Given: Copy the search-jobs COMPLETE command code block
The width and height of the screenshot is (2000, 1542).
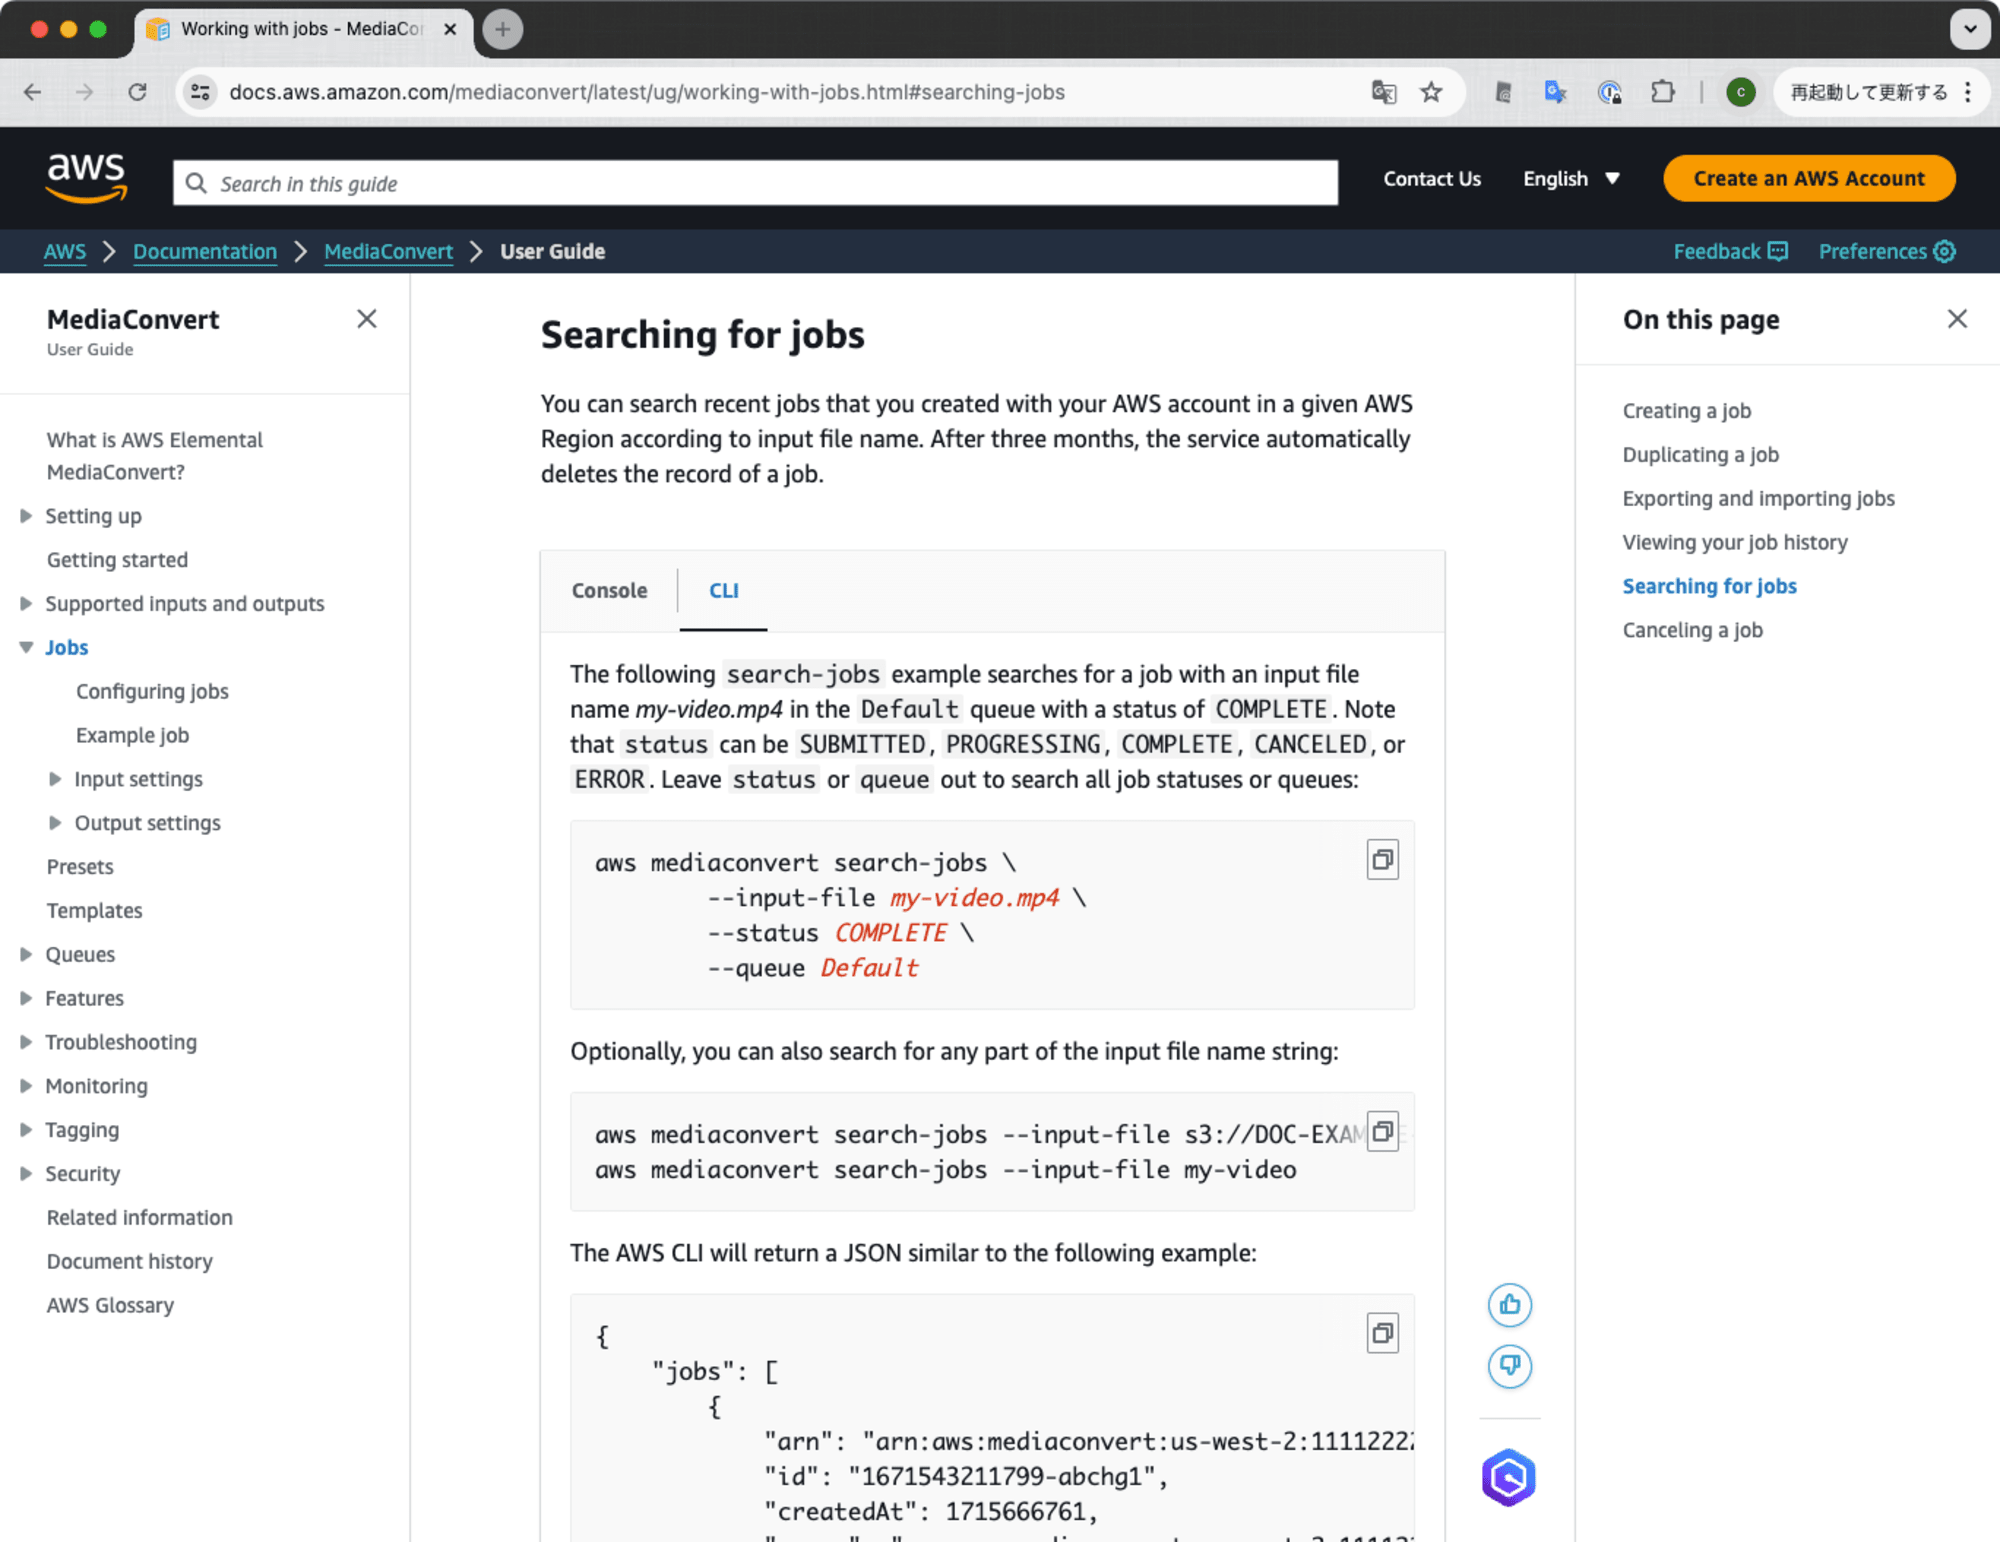Looking at the screenshot, I should click(x=1382, y=859).
